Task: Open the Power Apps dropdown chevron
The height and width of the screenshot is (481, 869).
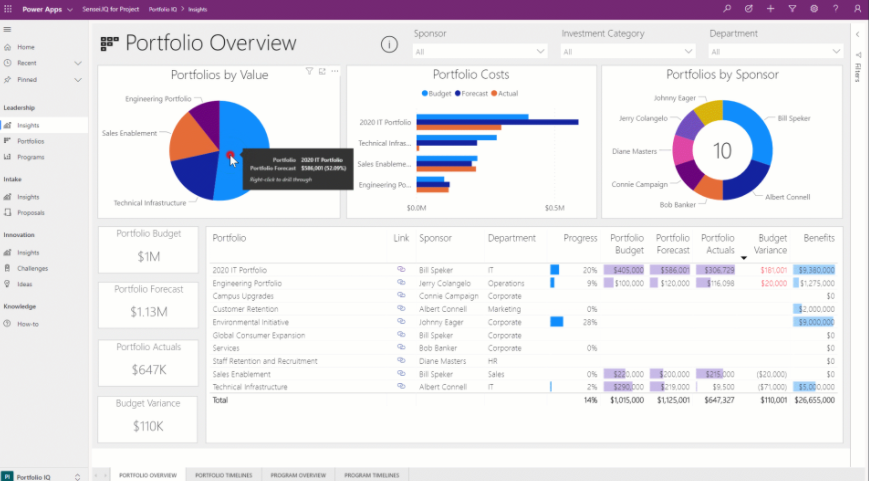Action: coord(70,9)
